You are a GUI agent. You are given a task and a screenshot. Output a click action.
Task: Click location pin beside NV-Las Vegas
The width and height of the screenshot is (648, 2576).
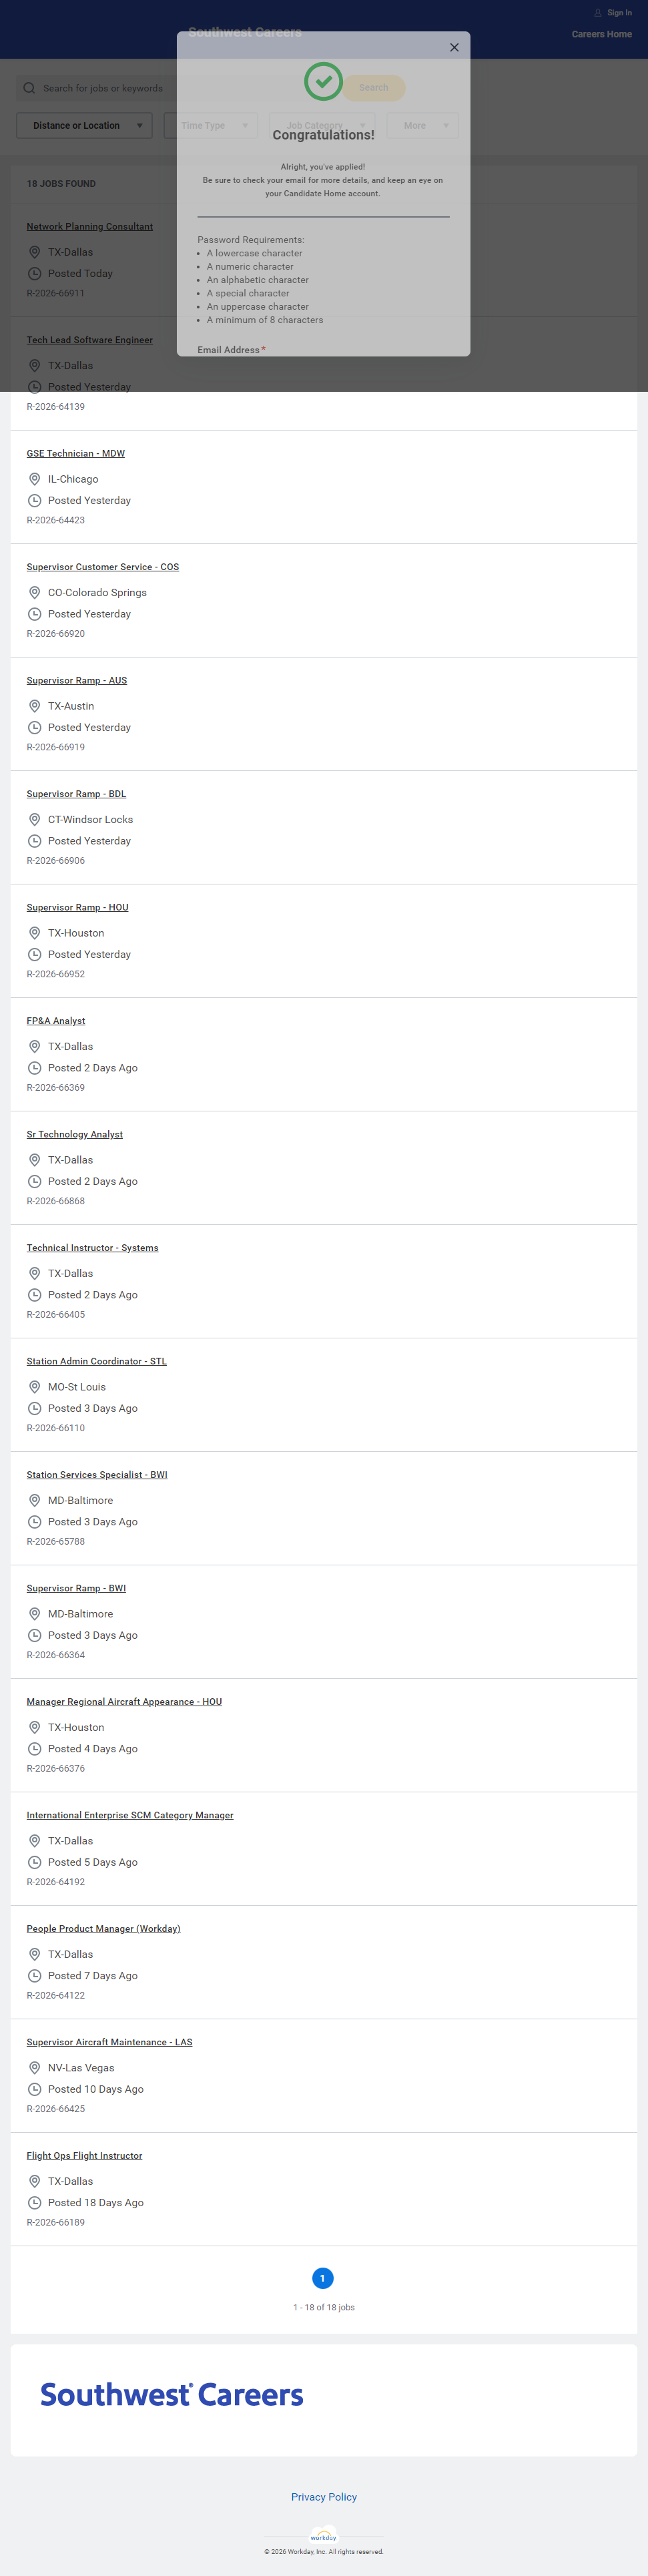[34, 2067]
